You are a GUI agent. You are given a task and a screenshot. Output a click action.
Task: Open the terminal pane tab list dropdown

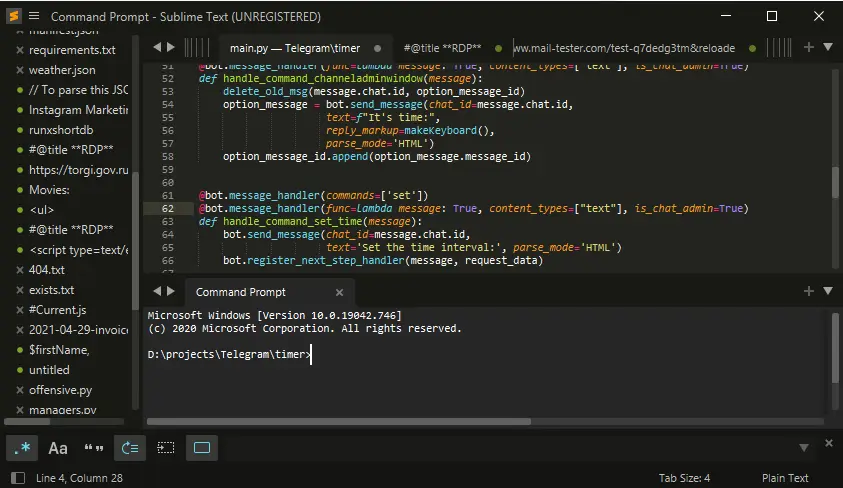click(826, 291)
